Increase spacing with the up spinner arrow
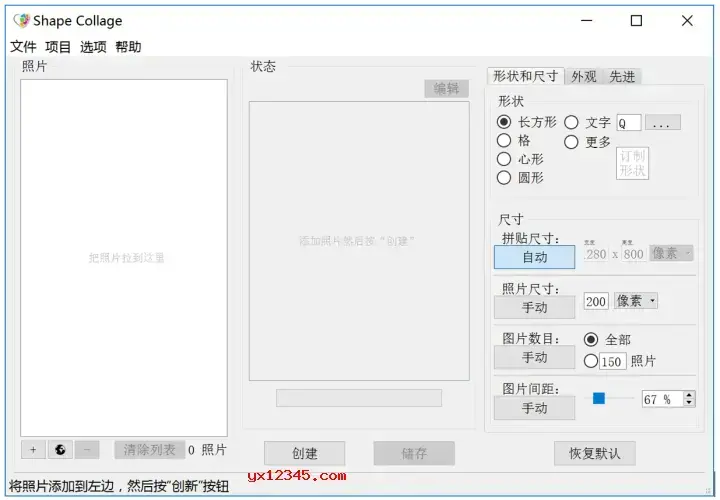 (x=688, y=395)
